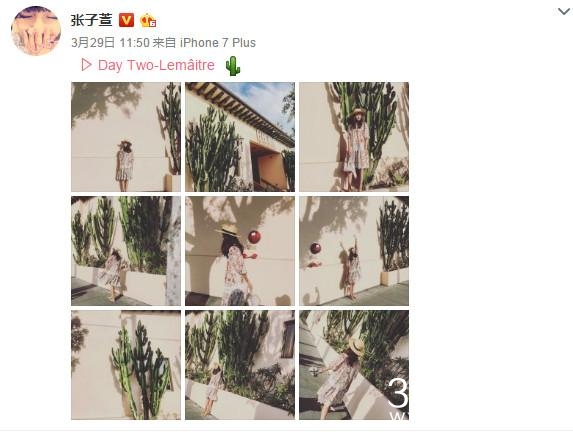
Task: Open photo of woman walking past cacti
Action: coord(126,251)
